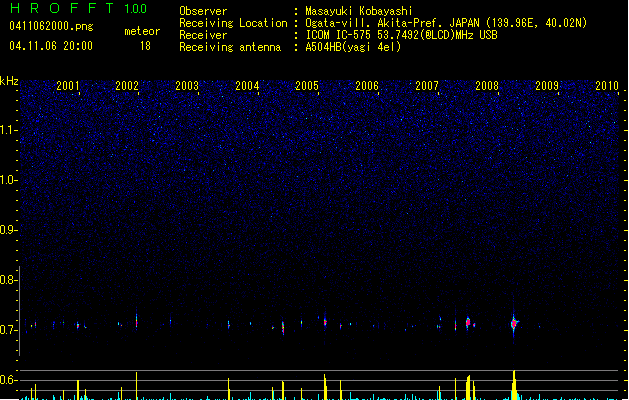Viewport: 629px width, 400px height.
Task: Click the 0.7 kHz frequency label
Action: pyautogui.click(x=9, y=330)
